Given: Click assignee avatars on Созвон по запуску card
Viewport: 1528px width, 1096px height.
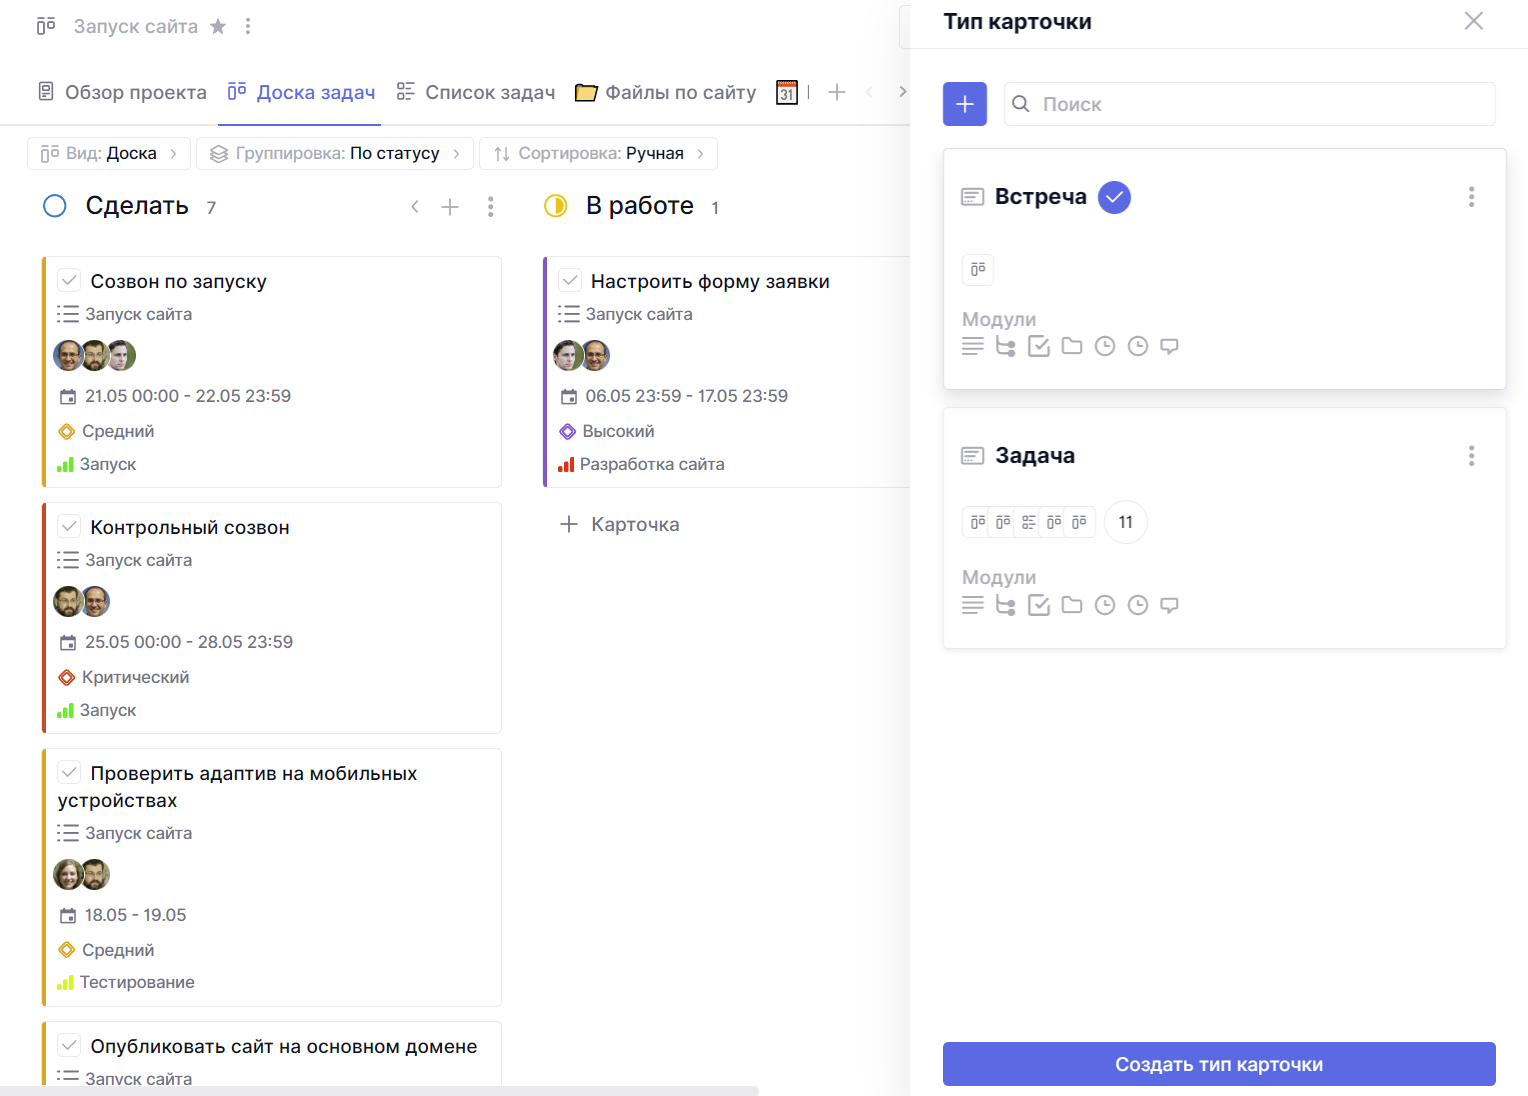Looking at the screenshot, I should 95,355.
